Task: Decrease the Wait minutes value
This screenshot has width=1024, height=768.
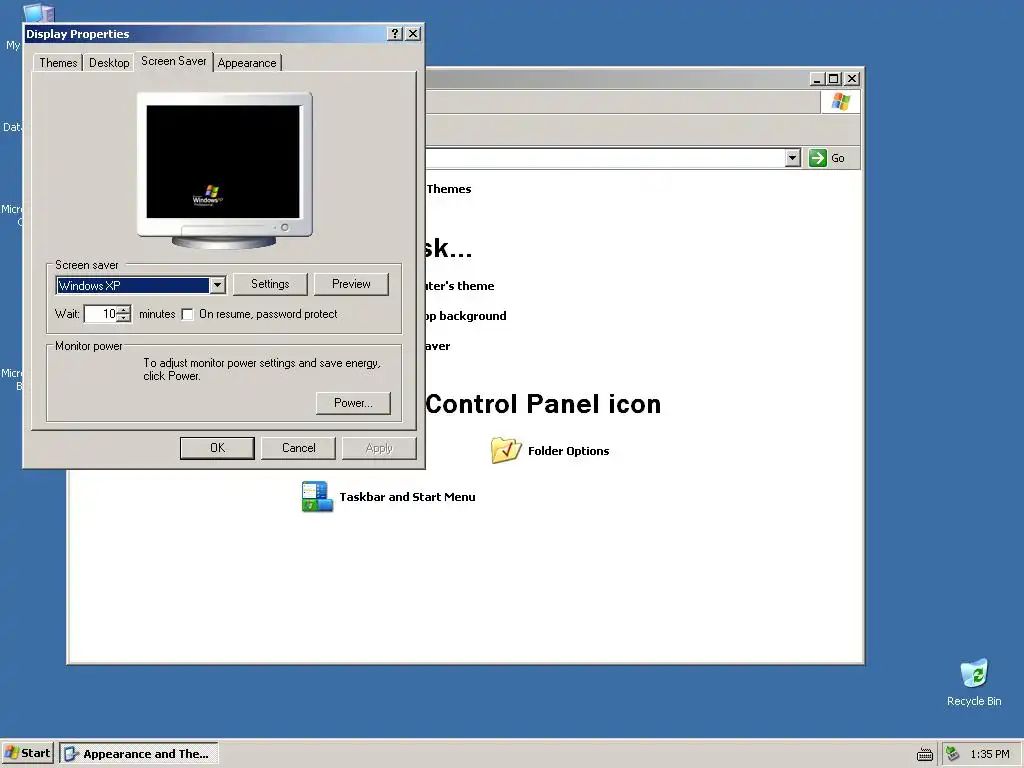Action: (124, 318)
